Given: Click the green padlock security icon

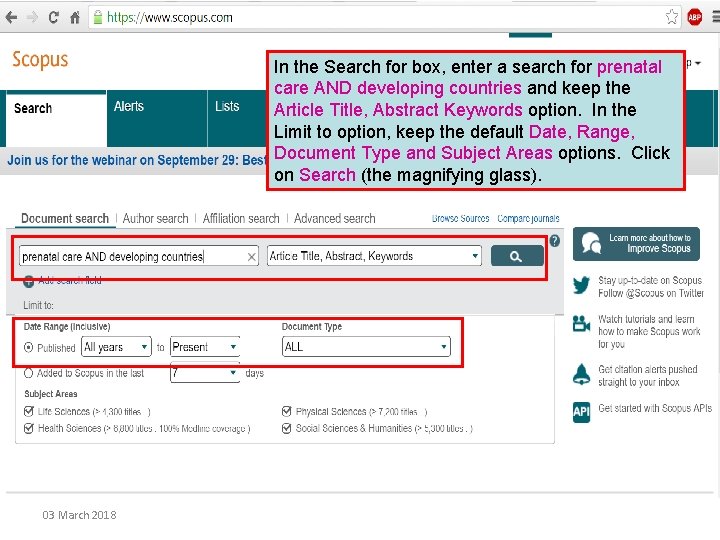Looking at the screenshot, I should pyautogui.click(x=98, y=17).
